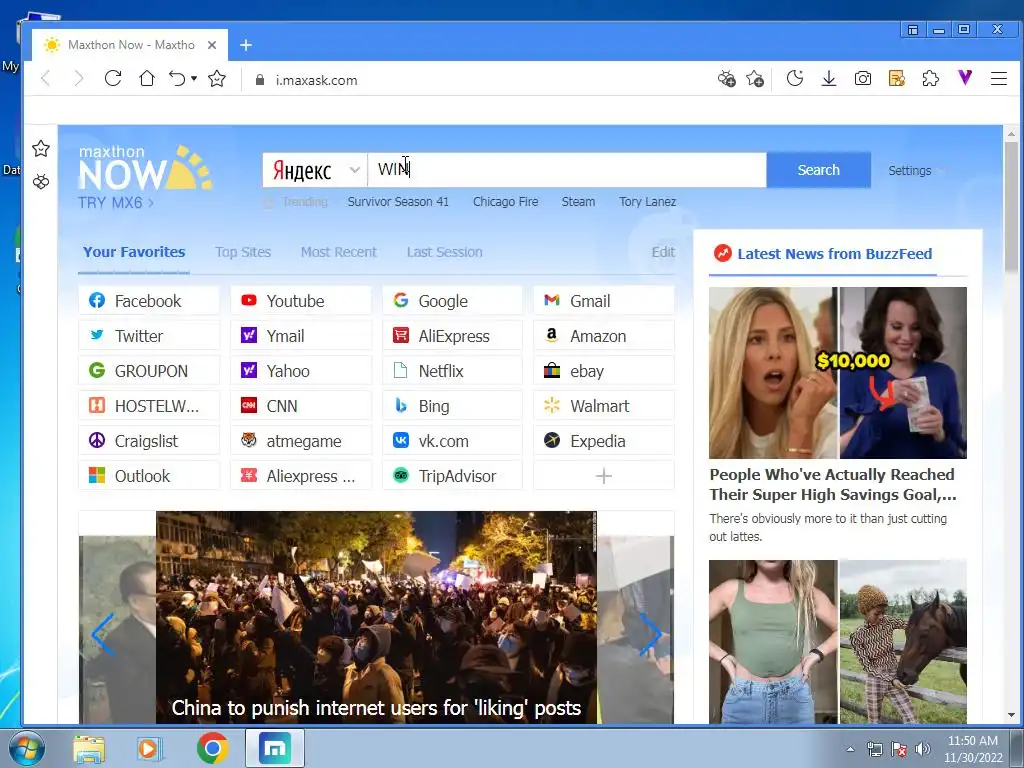Open the Facebook favorite
This screenshot has width=1024, height=768.
pos(149,300)
